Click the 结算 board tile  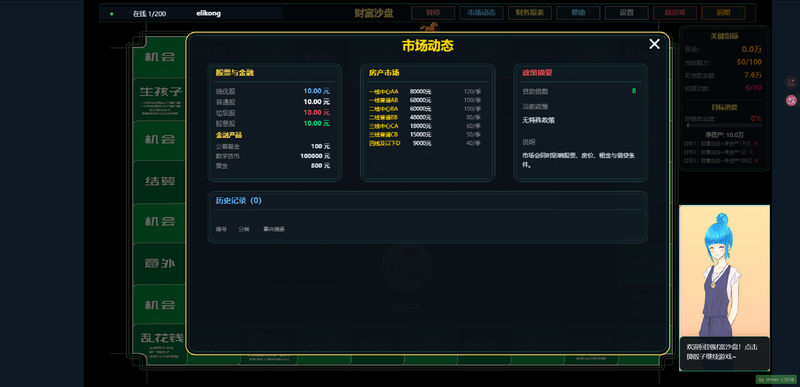[160, 182]
